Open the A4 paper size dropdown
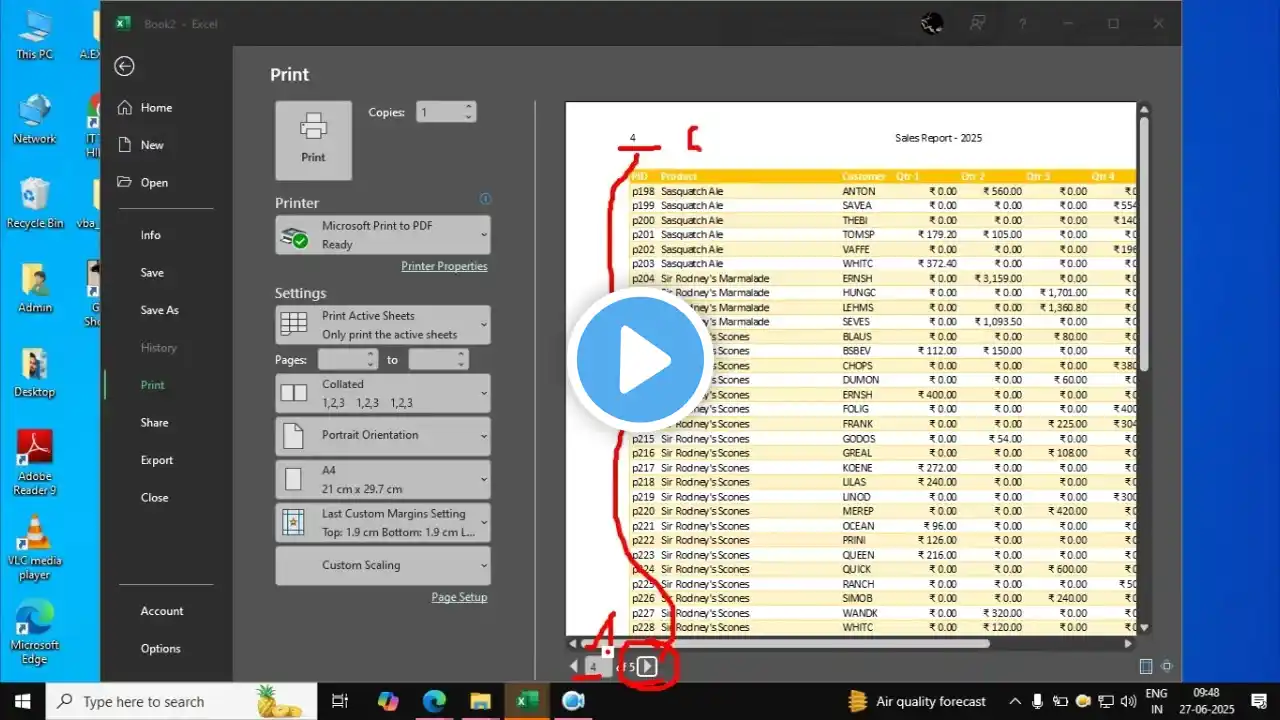 pyautogui.click(x=382, y=479)
